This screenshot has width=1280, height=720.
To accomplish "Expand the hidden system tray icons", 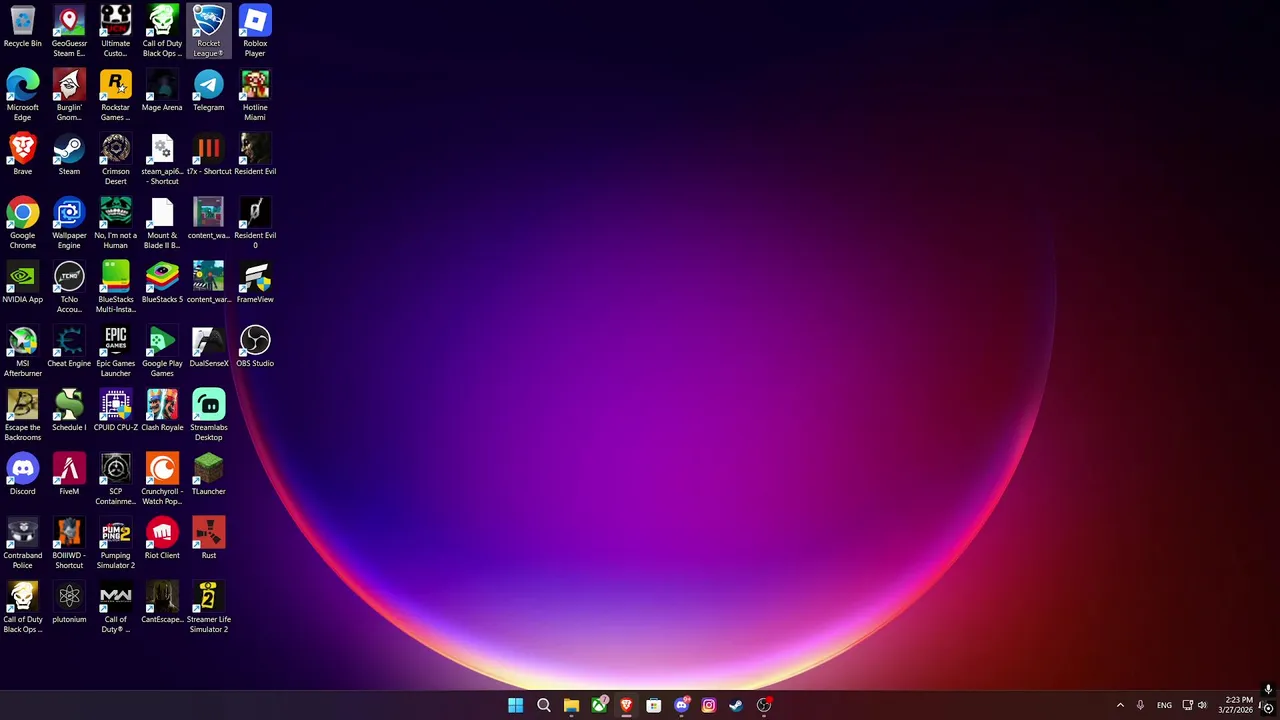I will [1120, 705].
